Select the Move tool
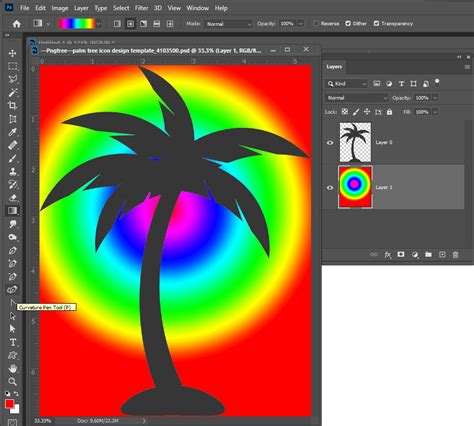The image size is (474, 426). [13, 53]
